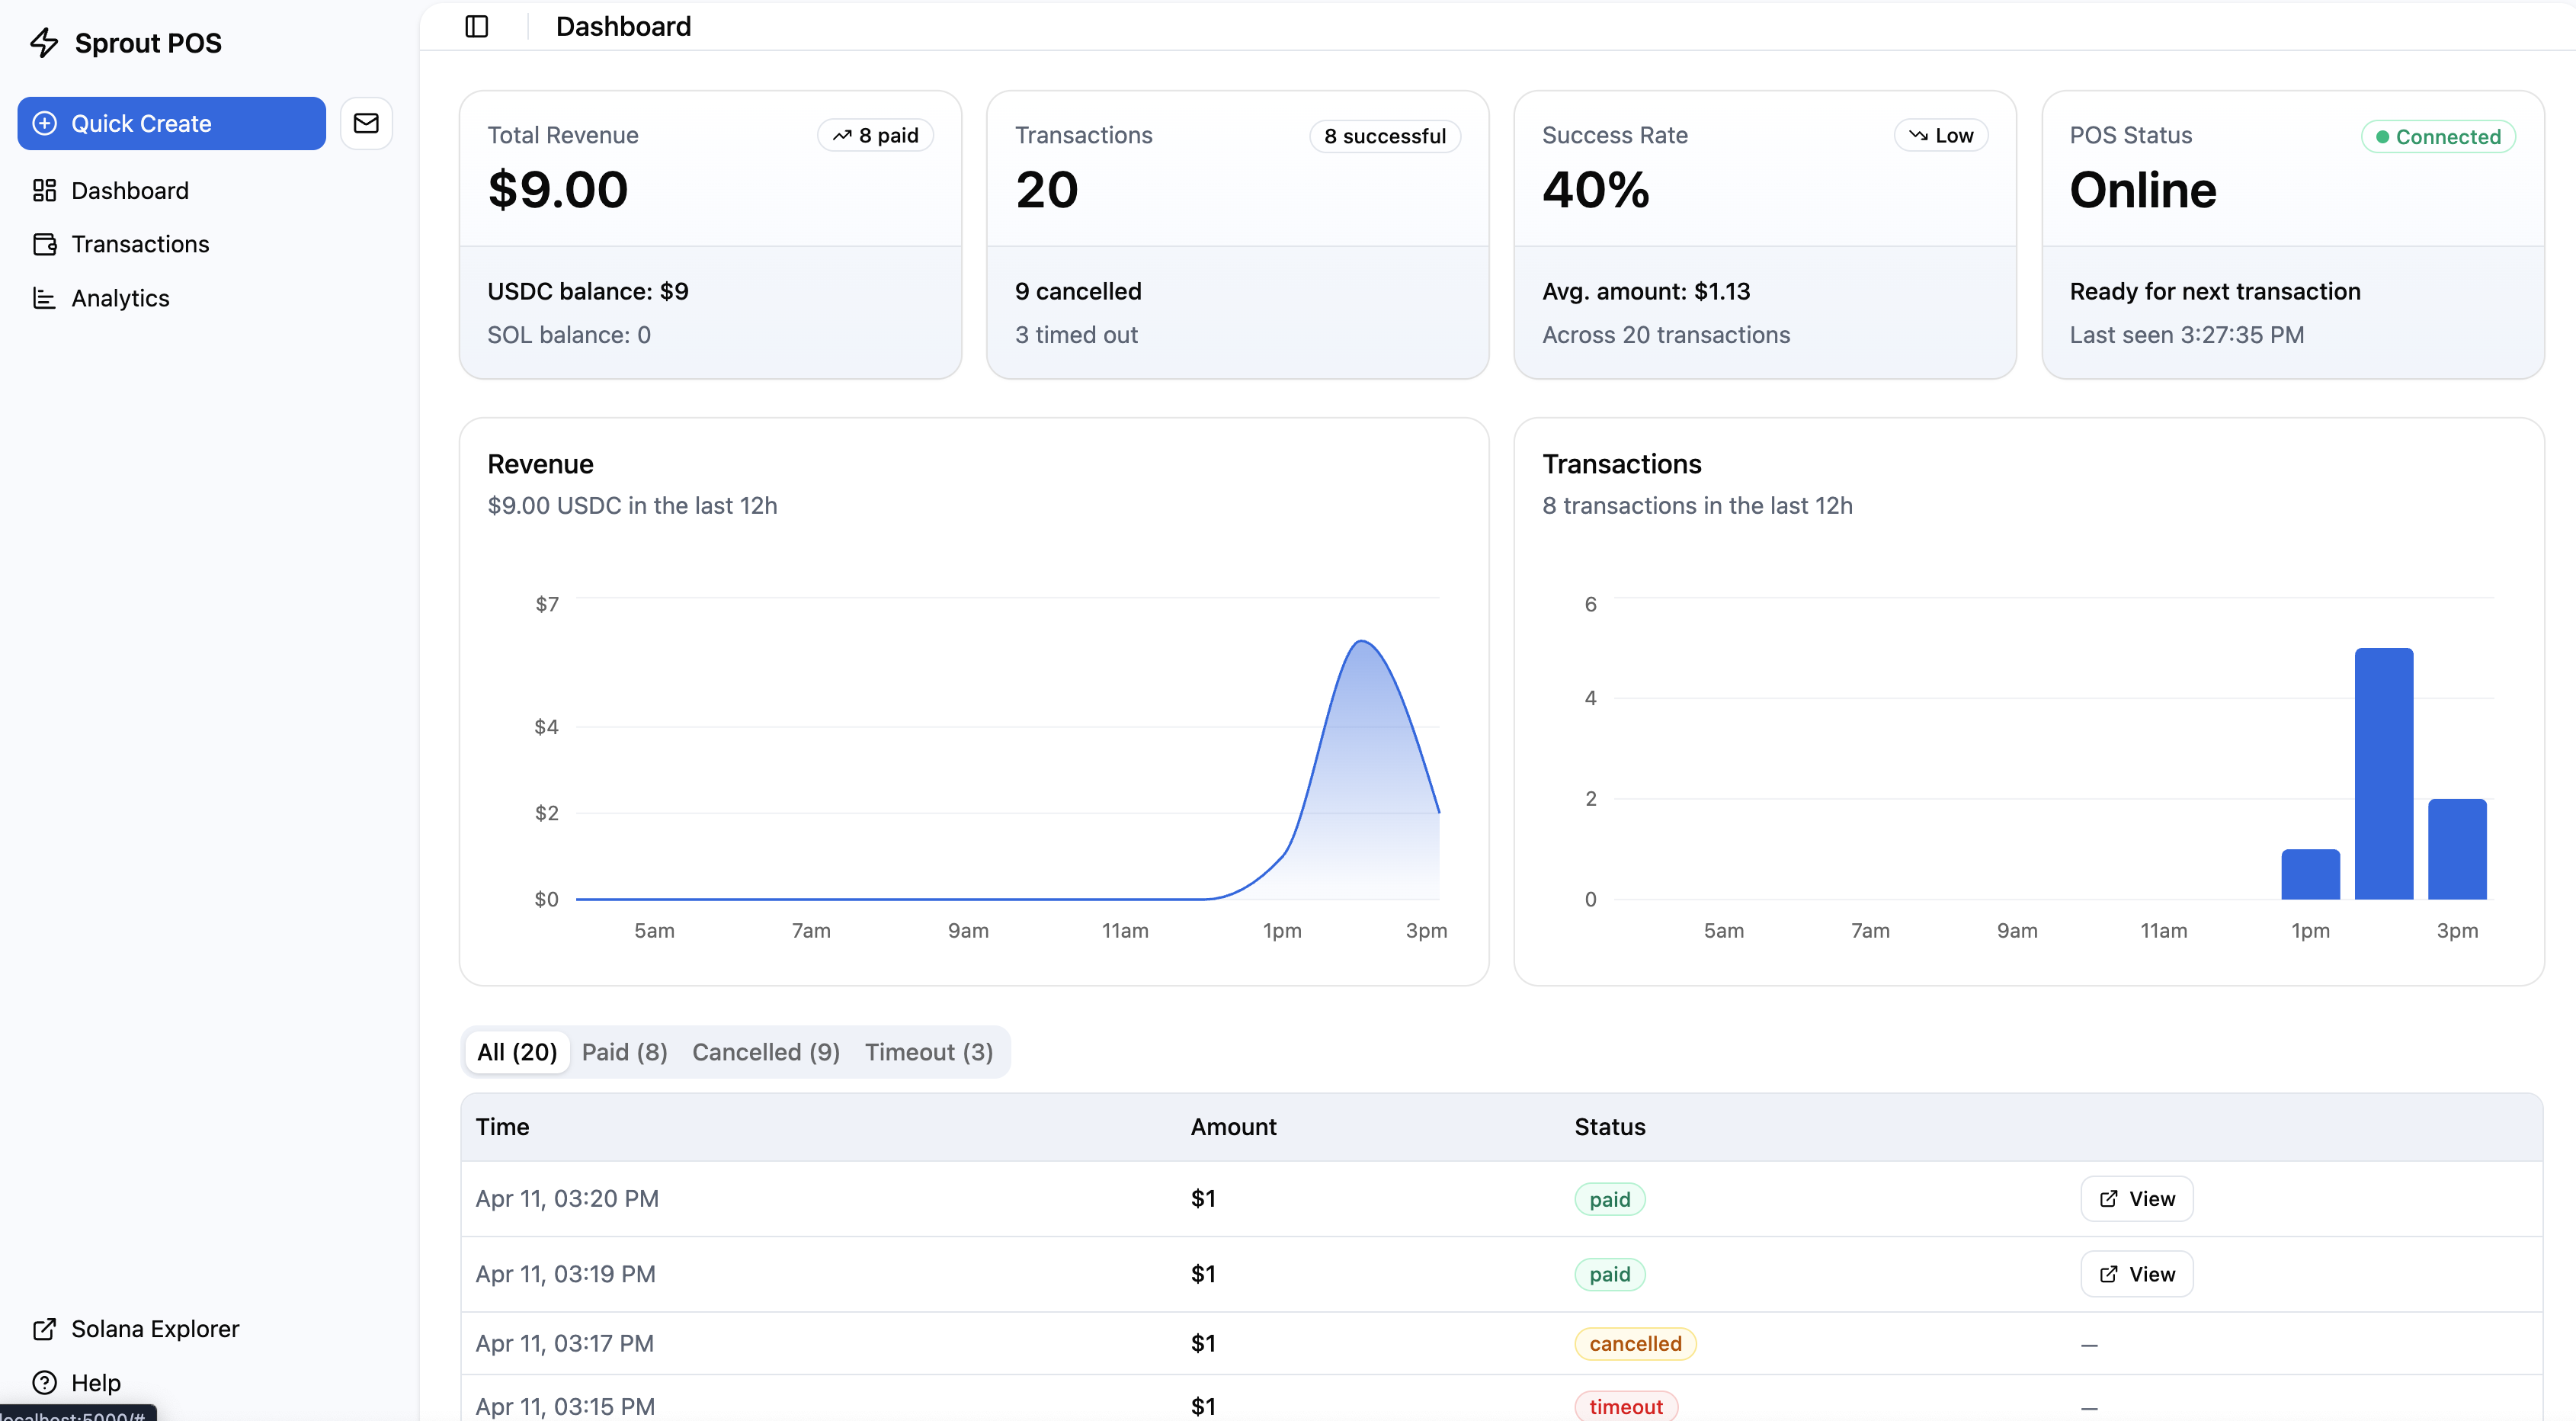The width and height of the screenshot is (2576, 1421).
Task: Open Dashboard from the sidebar
Action: coord(129,190)
